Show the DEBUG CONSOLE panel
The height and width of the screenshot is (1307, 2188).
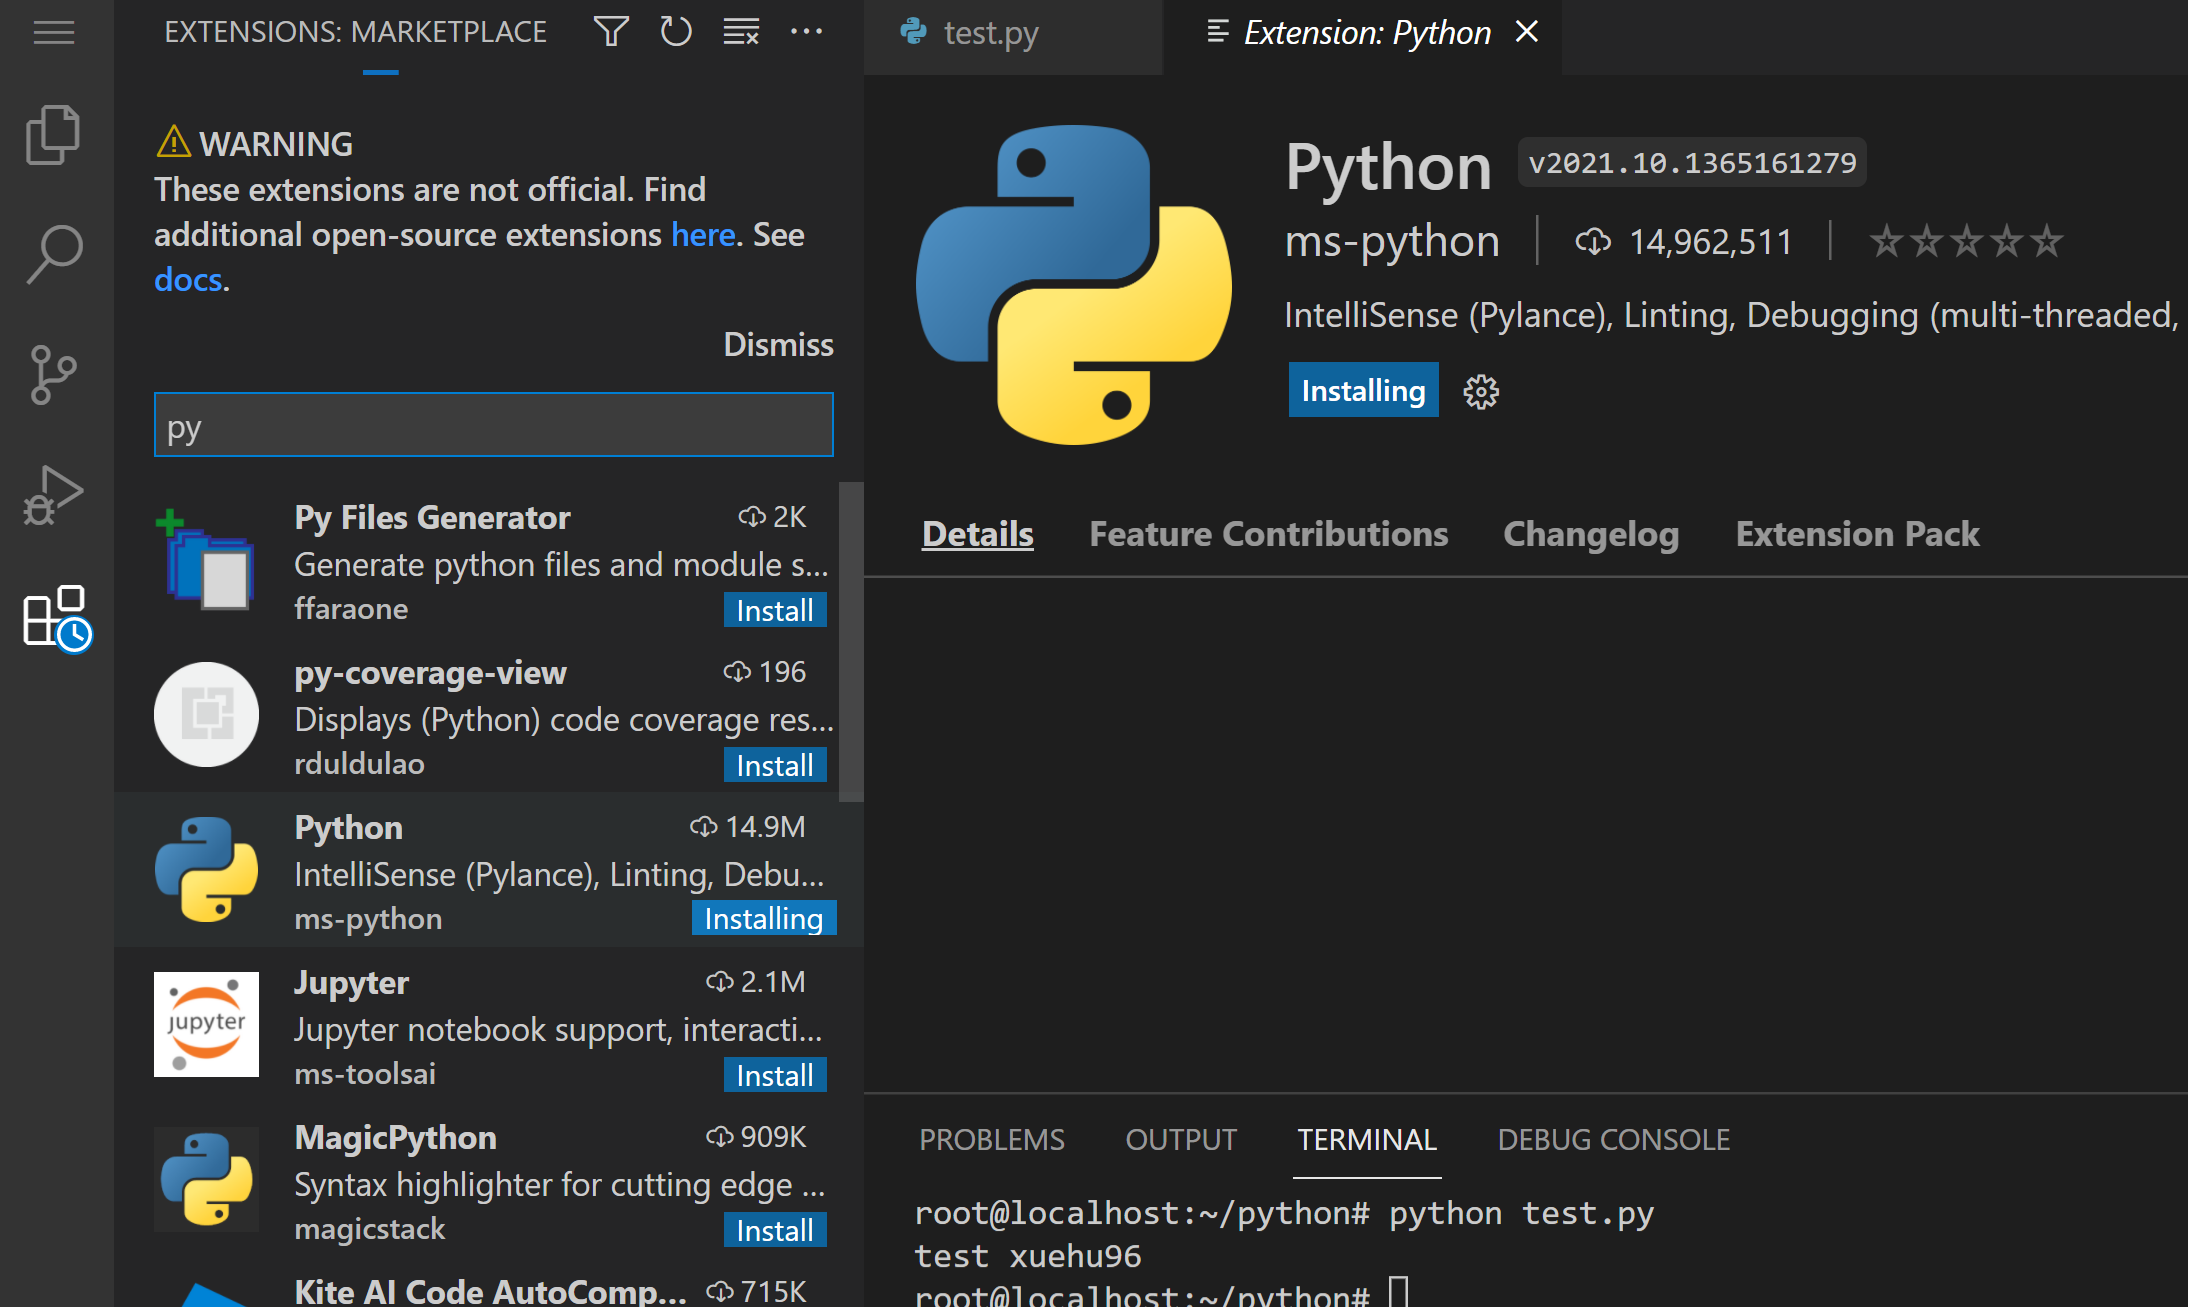(x=1613, y=1140)
